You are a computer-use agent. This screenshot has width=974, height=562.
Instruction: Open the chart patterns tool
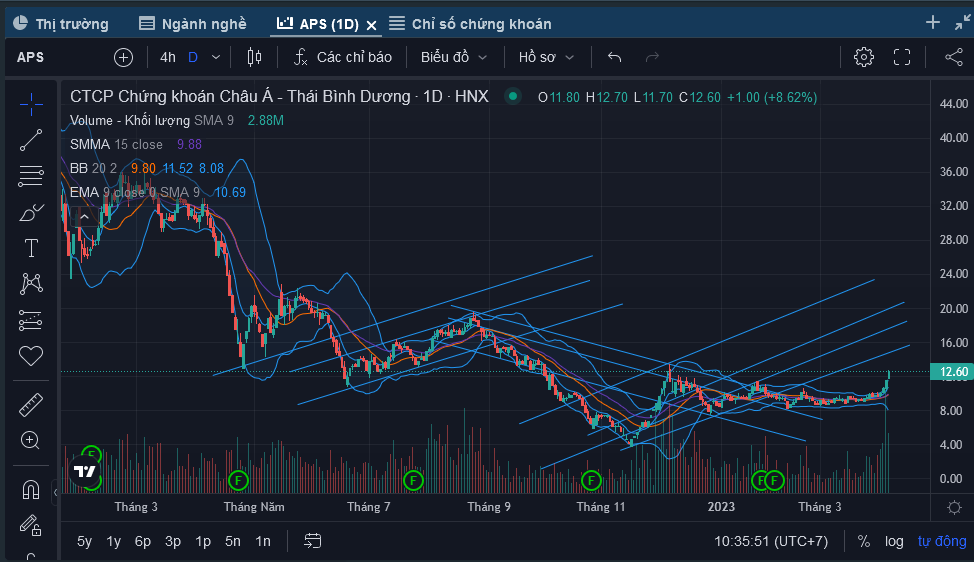30,284
